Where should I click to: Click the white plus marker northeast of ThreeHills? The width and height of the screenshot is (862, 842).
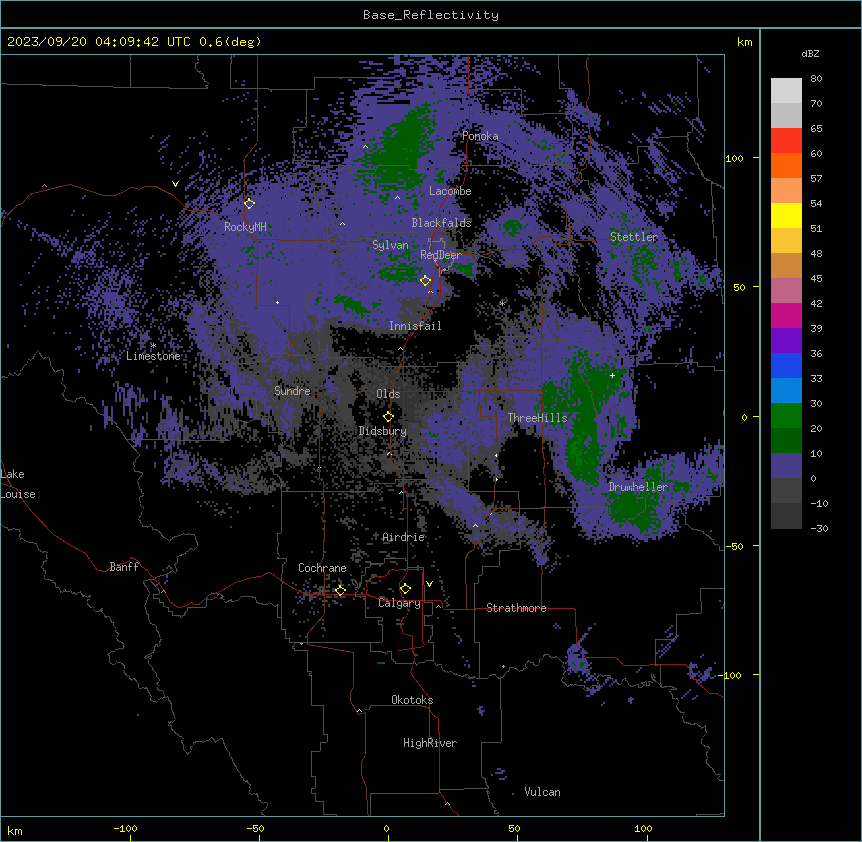pos(612,375)
